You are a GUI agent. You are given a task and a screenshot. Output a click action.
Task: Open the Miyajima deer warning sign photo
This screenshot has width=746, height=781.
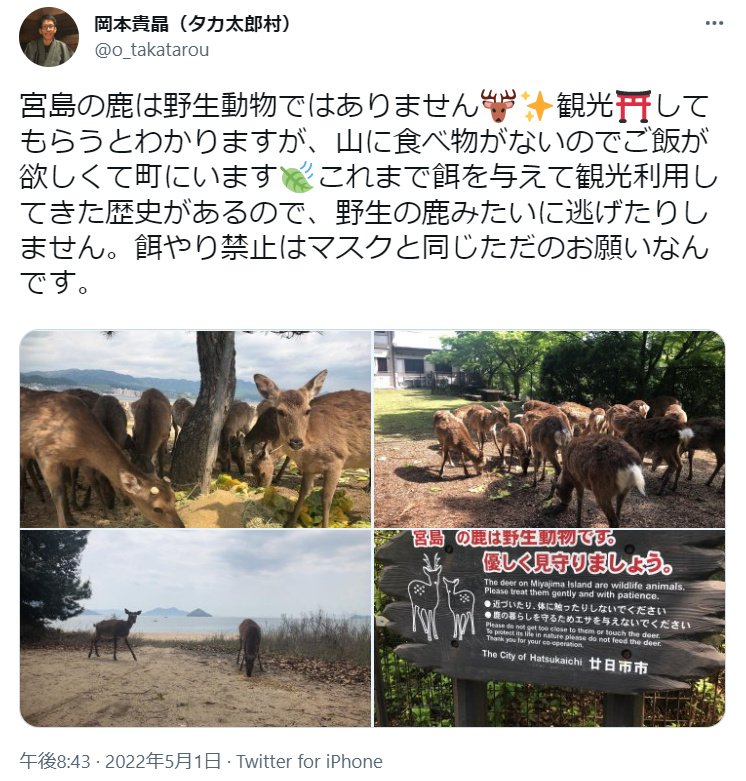tap(549, 628)
